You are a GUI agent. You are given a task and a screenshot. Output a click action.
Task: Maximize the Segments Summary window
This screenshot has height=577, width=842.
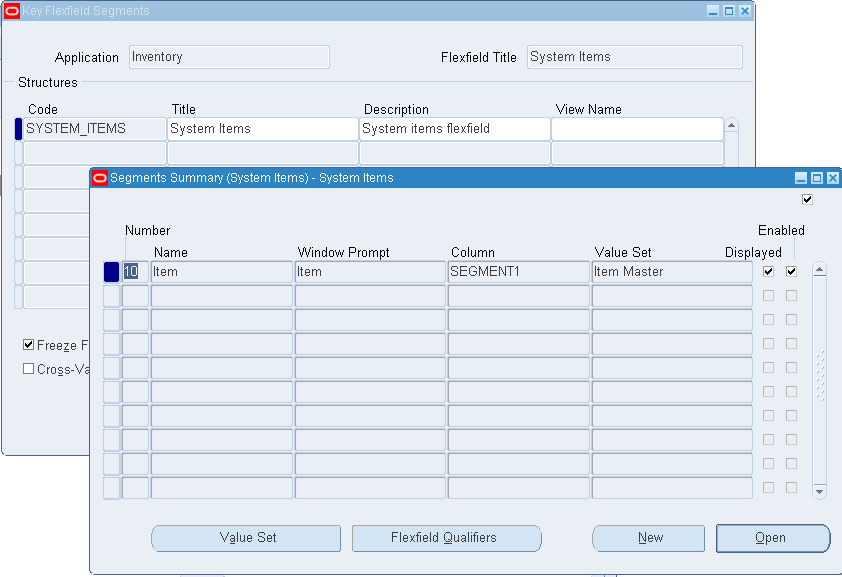pos(817,178)
